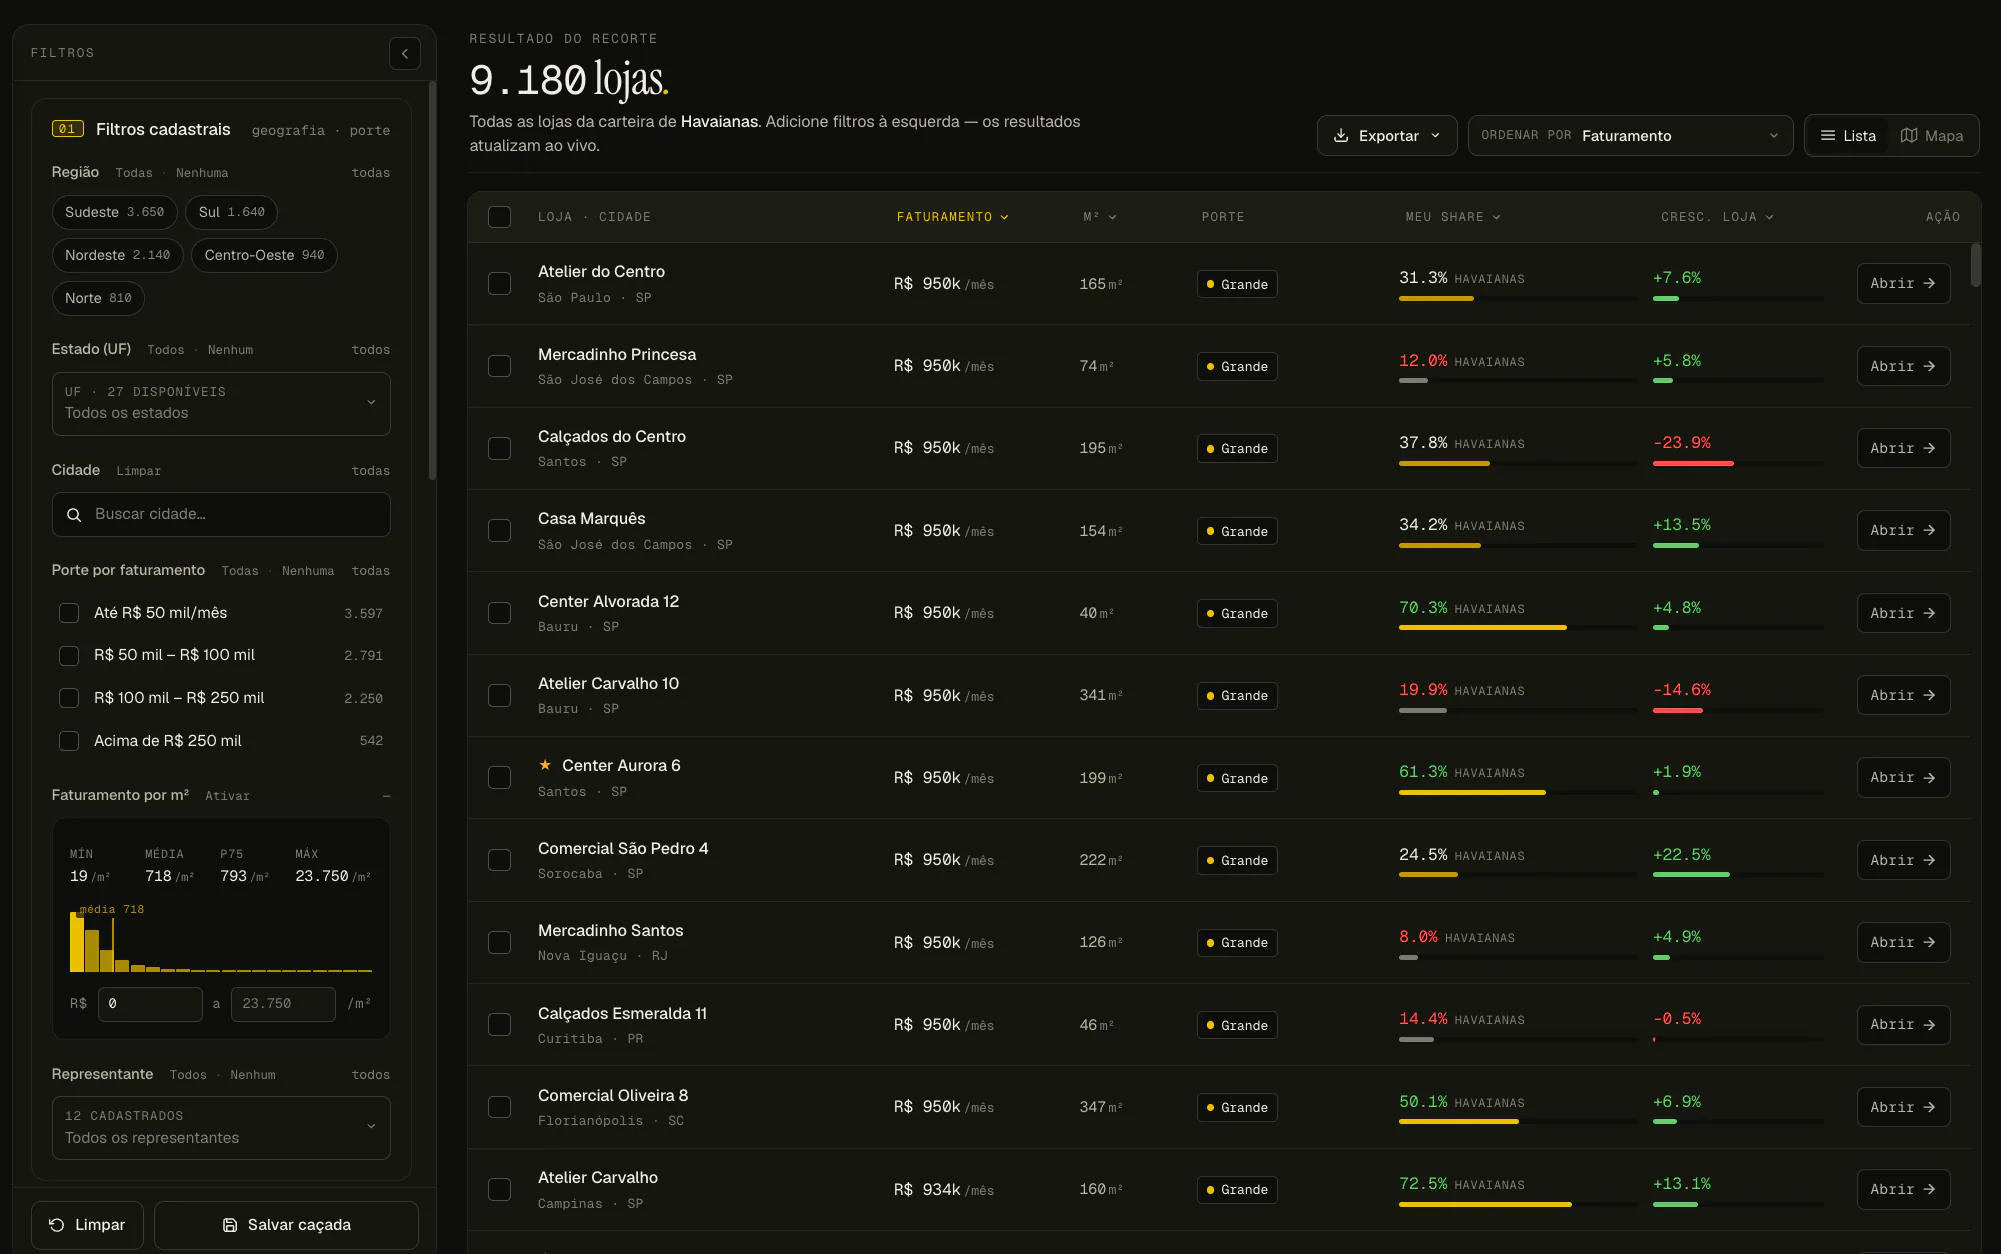Open the Exportar dropdown
Viewport: 2001px width, 1254px height.
pyautogui.click(x=1386, y=135)
